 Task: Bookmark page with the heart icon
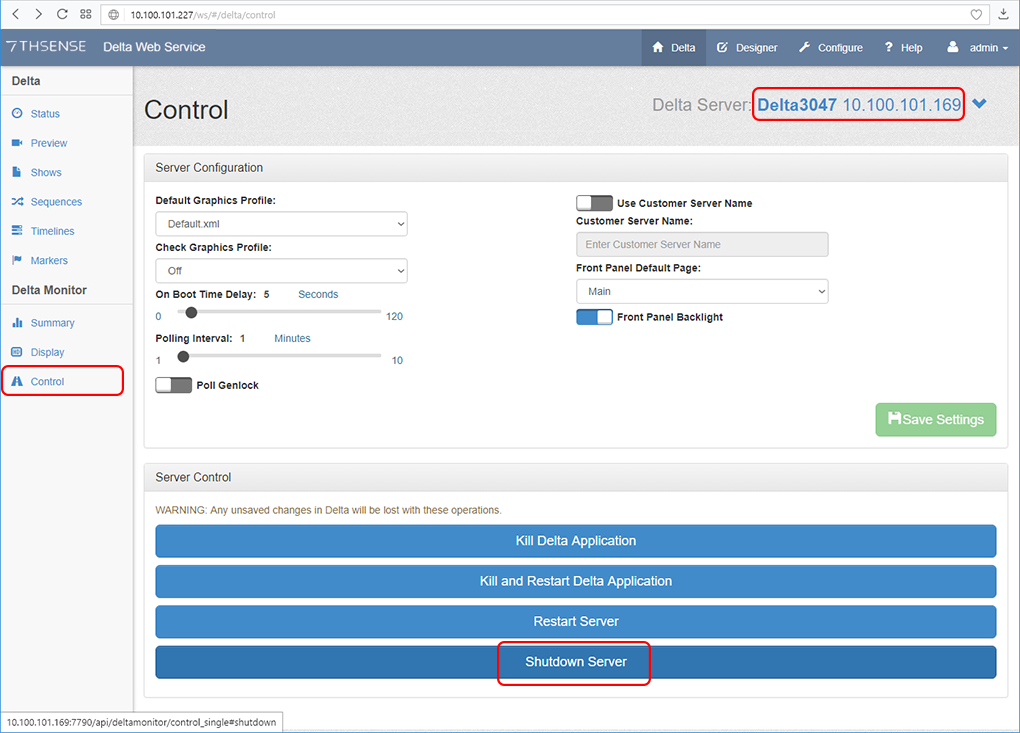coord(976,14)
